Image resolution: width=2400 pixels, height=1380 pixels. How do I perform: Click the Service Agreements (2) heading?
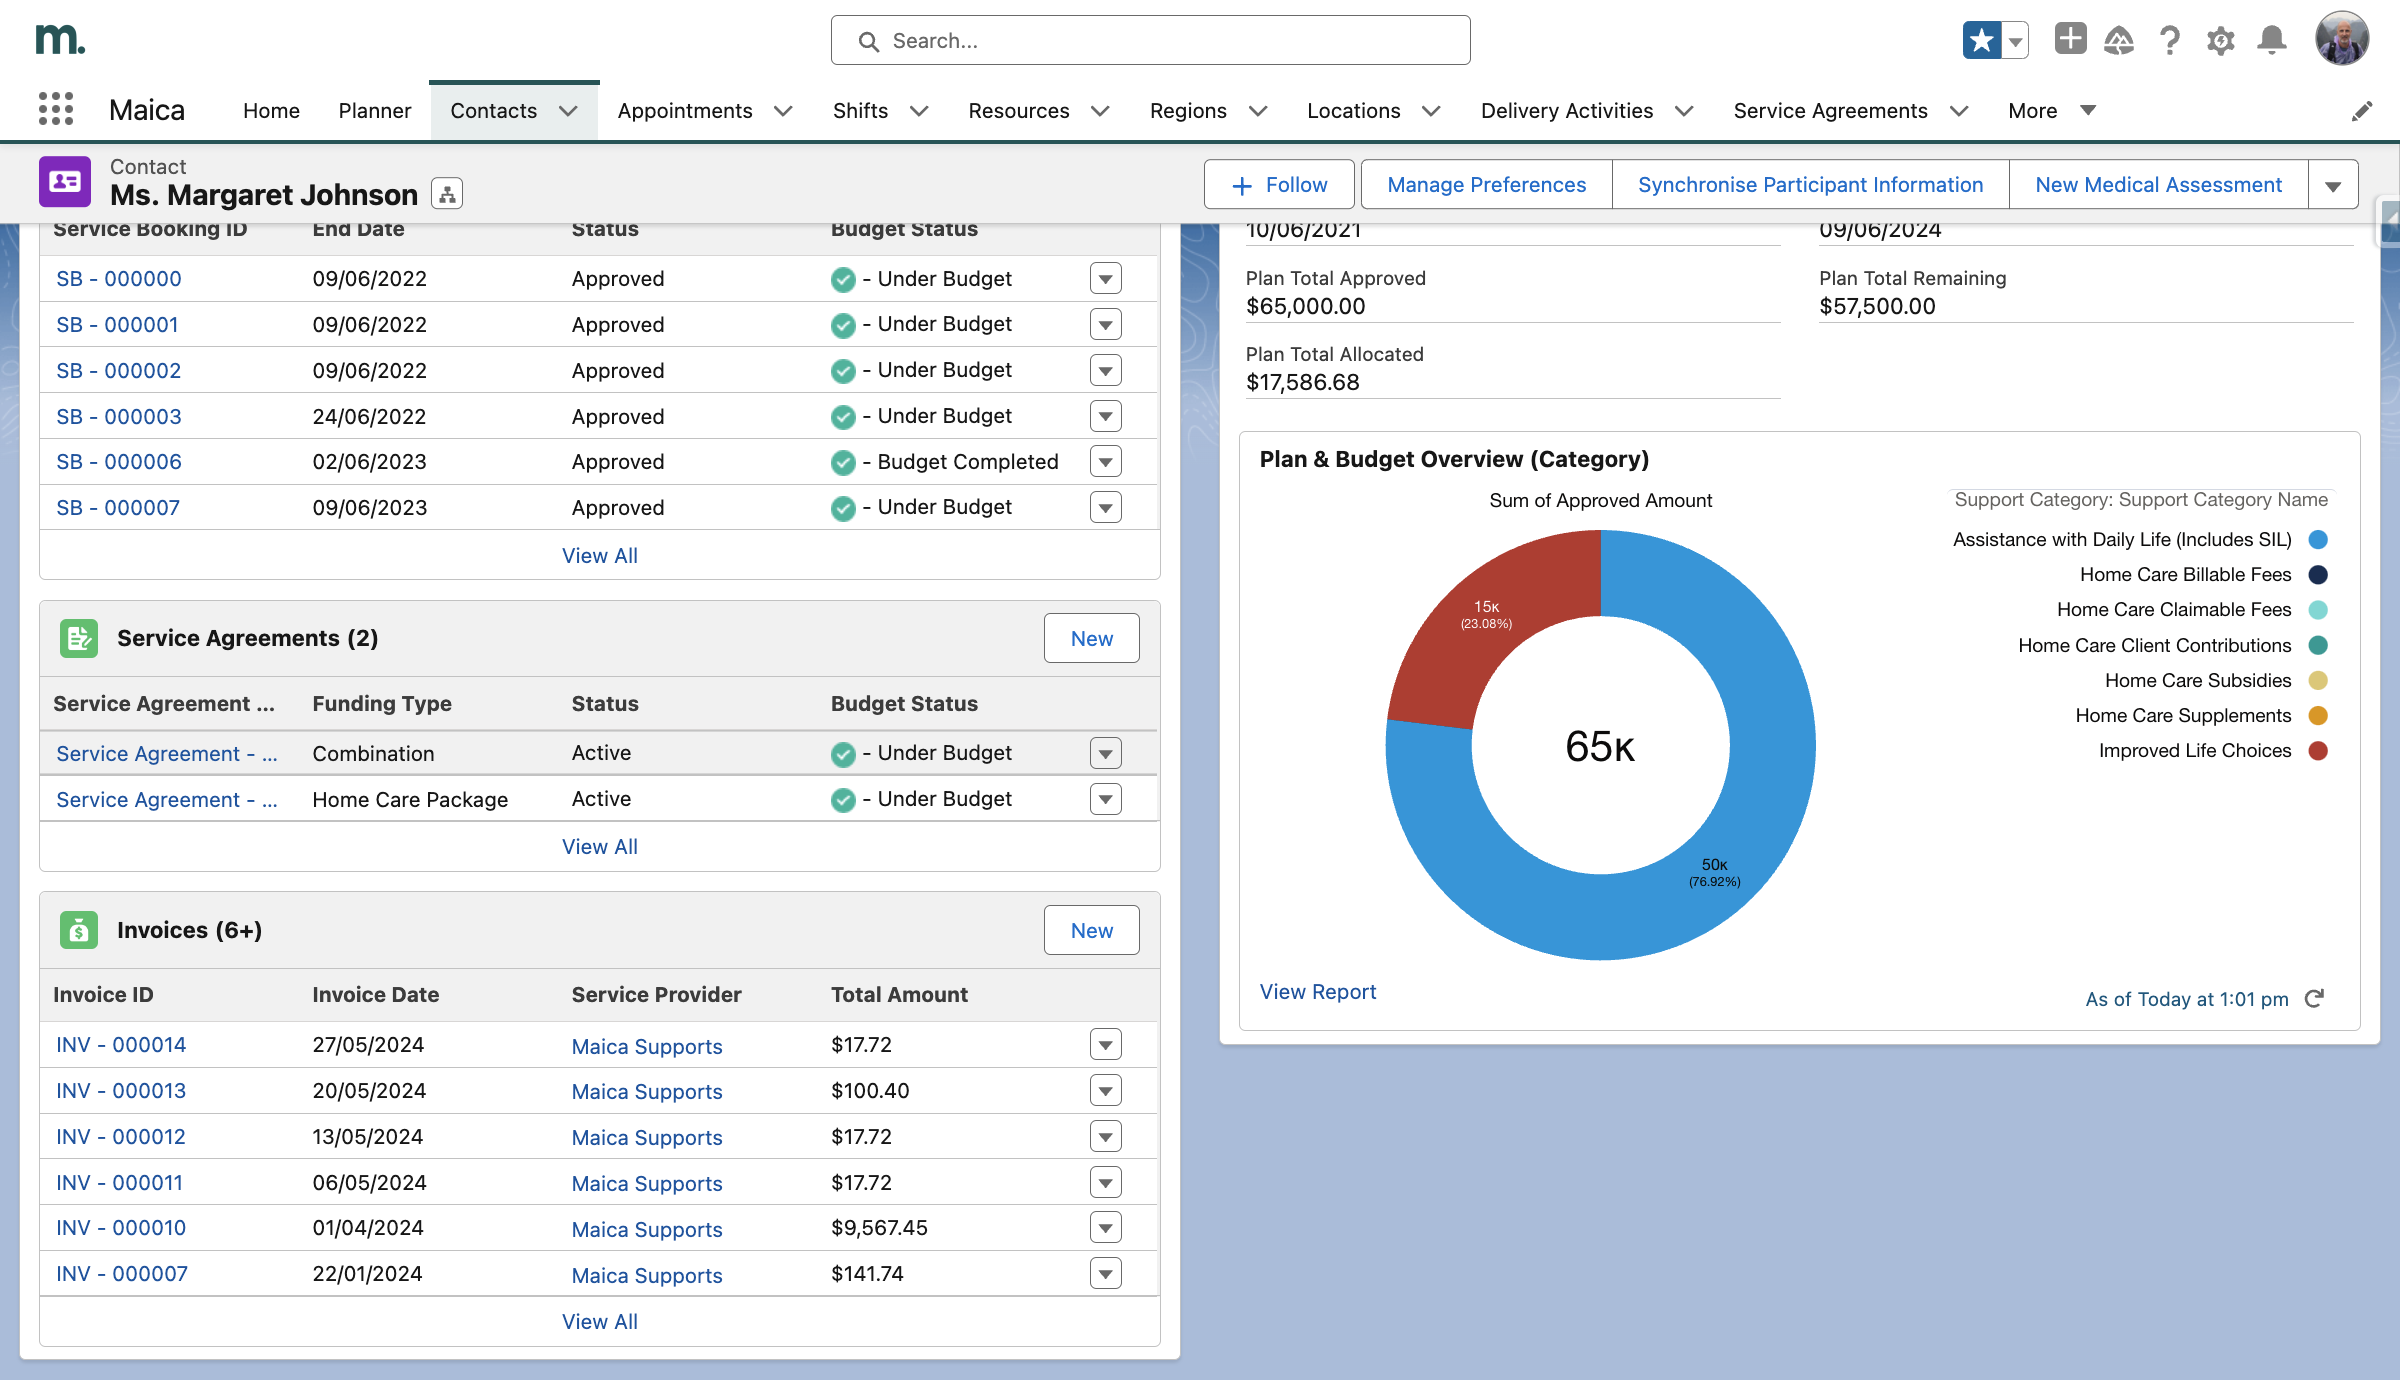pos(247,638)
